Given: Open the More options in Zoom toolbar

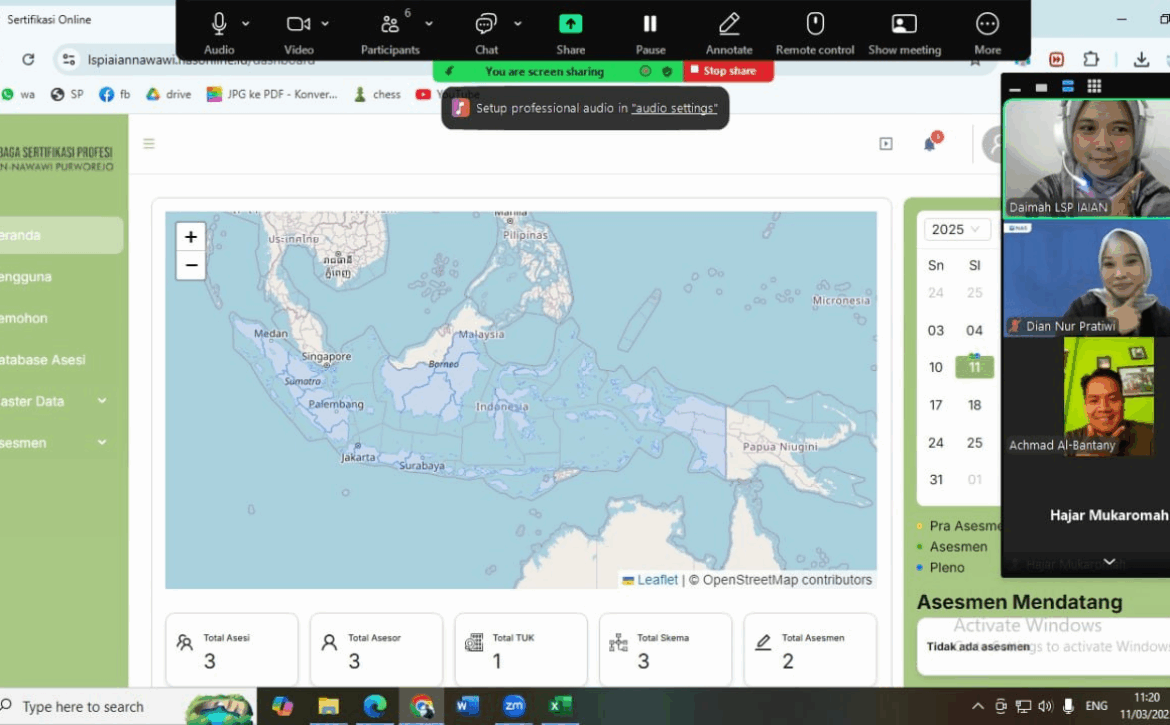Looking at the screenshot, I should (x=987, y=25).
